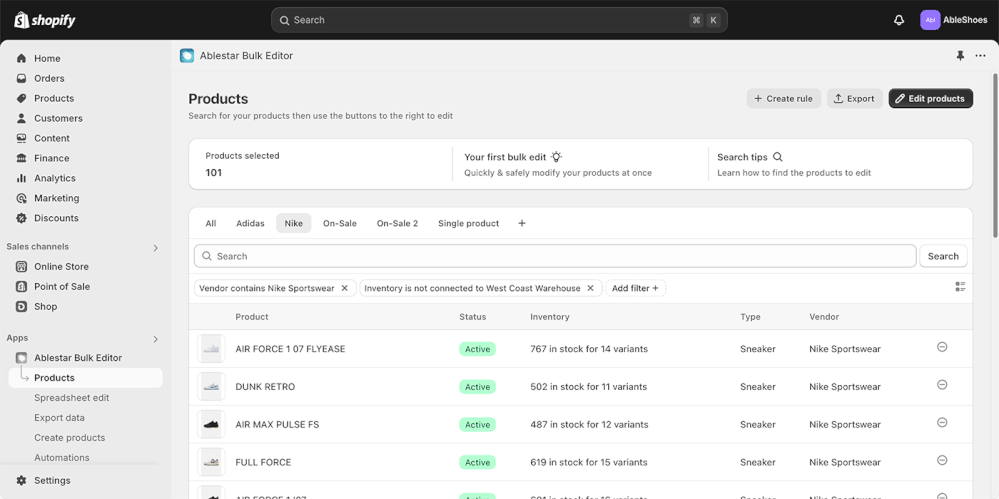Image resolution: width=999 pixels, height=499 pixels.
Task: Click the Home icon in sidebar
Action: coord(22,59)
